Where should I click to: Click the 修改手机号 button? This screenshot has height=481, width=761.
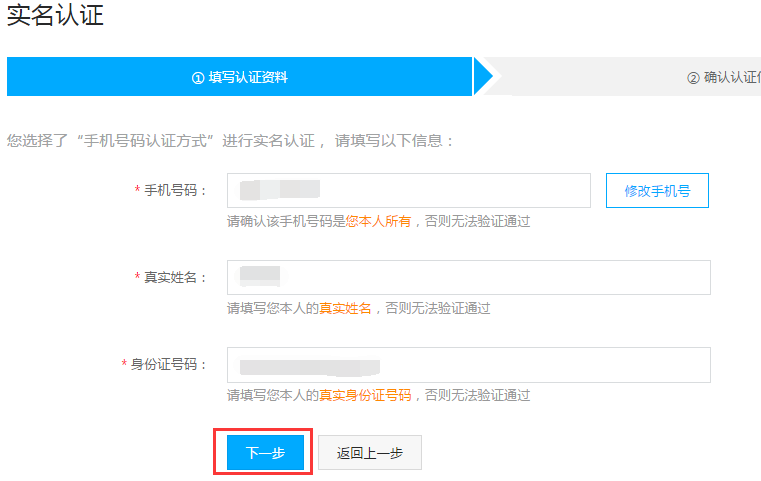pos(657,191)
